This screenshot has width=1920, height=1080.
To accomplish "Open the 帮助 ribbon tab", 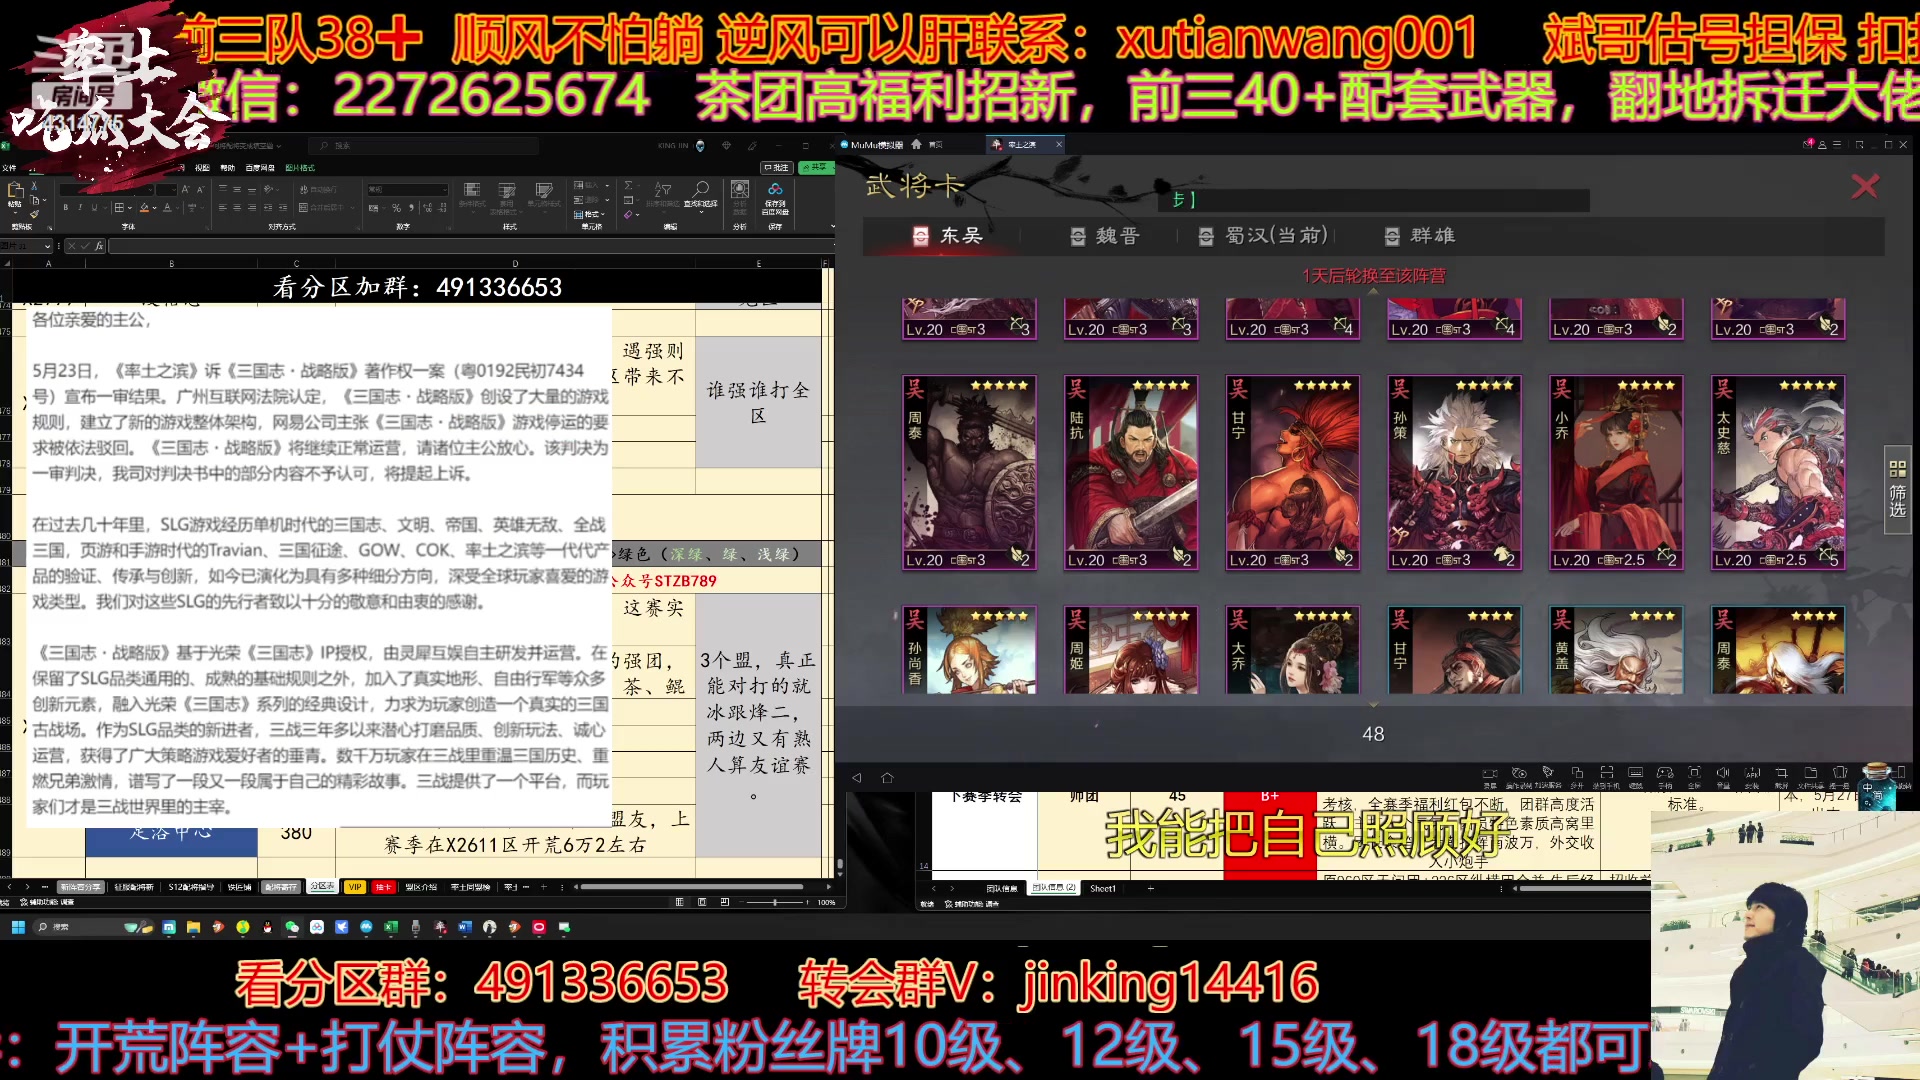I will (228, 168).
